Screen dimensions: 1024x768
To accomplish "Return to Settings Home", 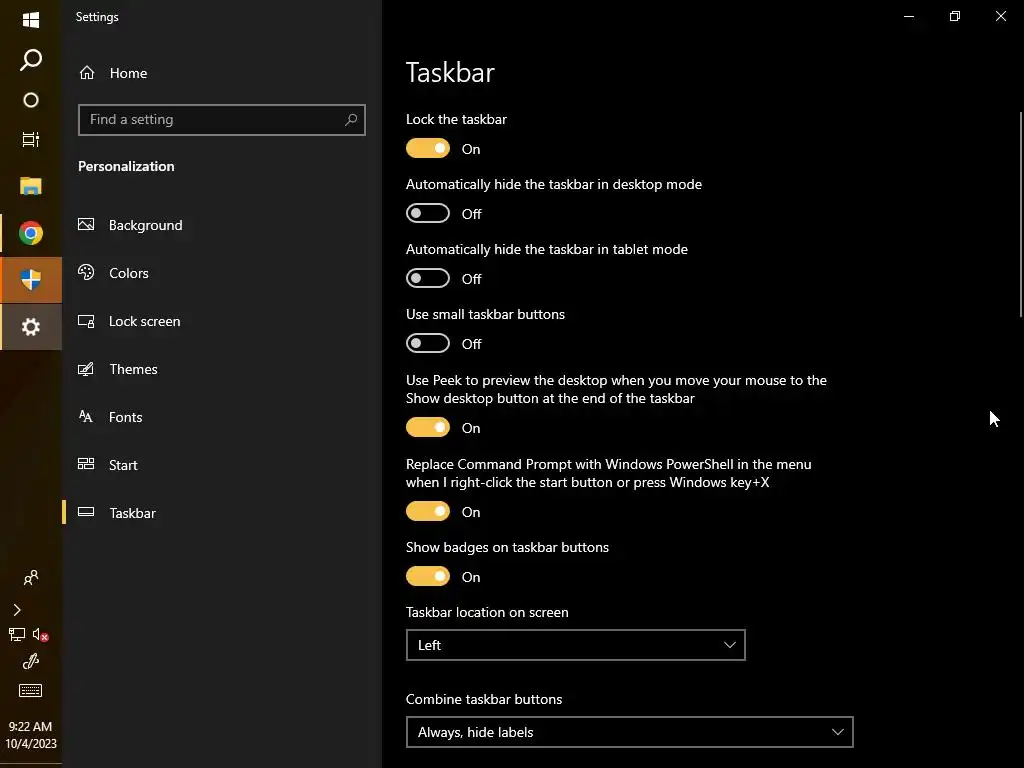I will tap(128, 73).
